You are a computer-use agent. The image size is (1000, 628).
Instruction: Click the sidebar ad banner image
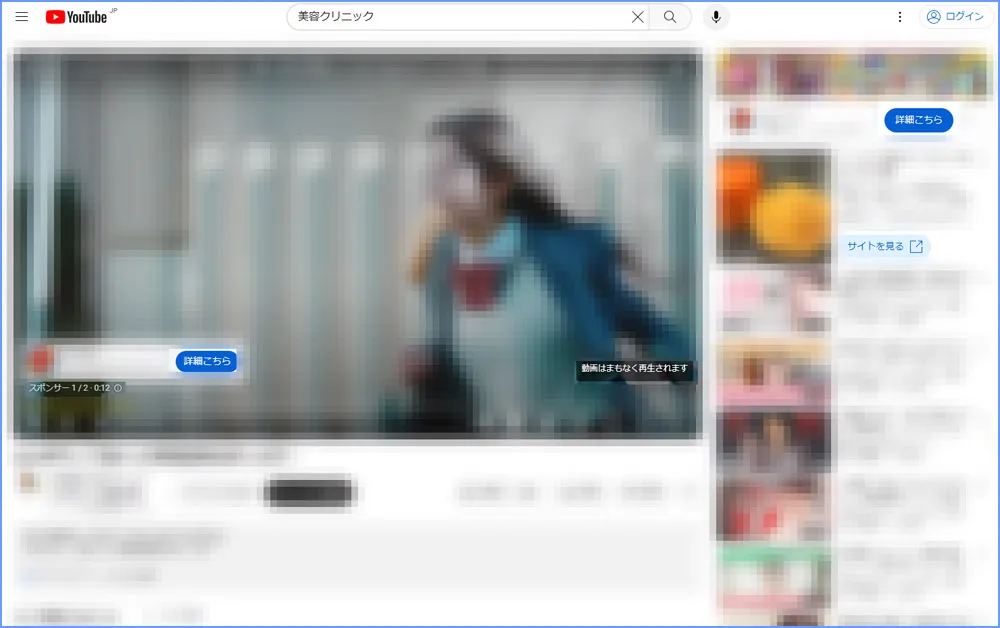coord(854,75)
